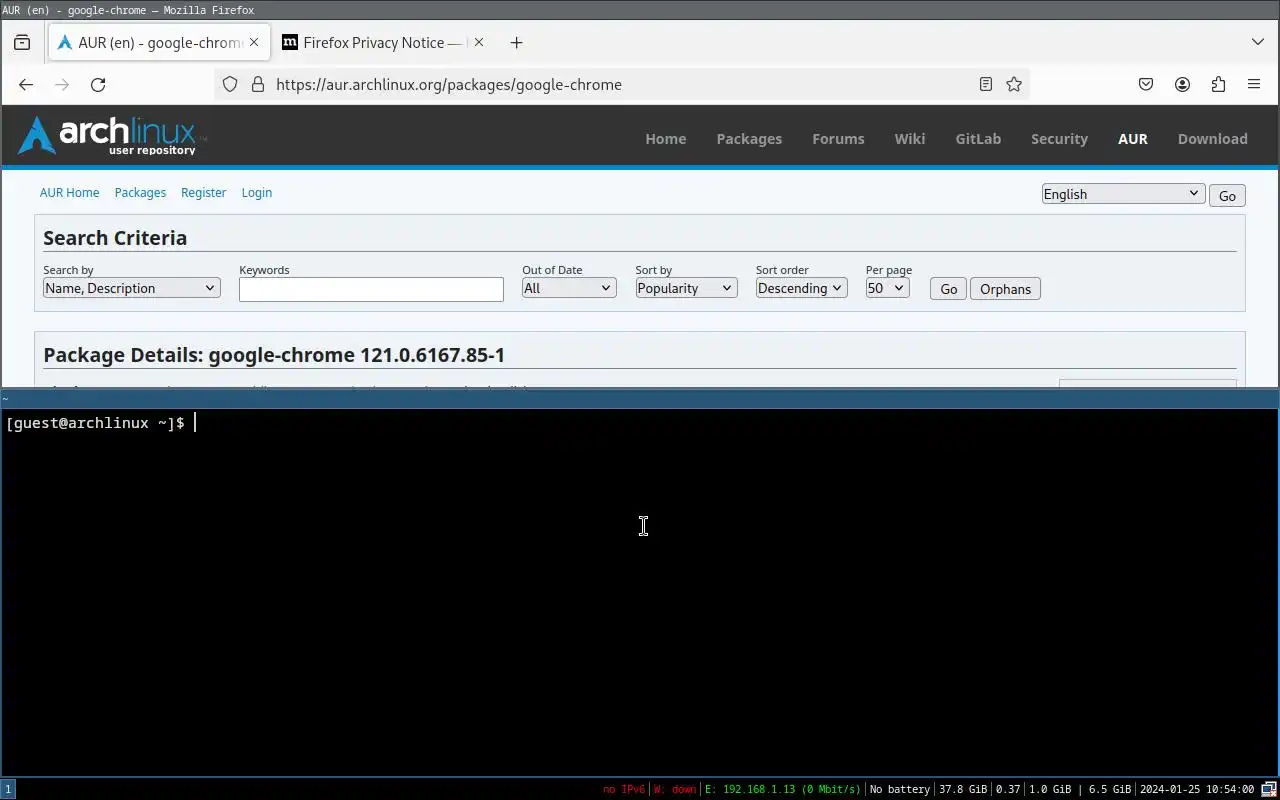Click the 0.37 load status entry
The width and height of the screenshot is (1280, 800).
click(x=1008, y=789)
